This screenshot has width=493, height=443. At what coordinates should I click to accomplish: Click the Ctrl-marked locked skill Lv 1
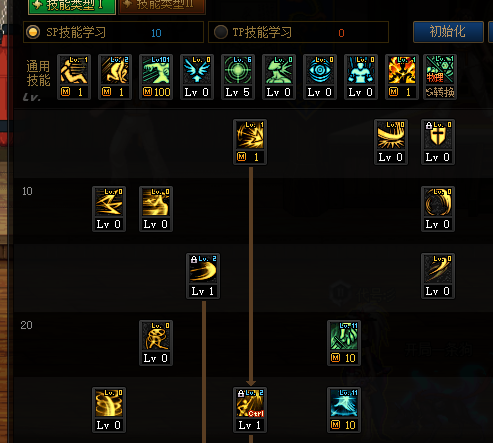pos(250,410)
